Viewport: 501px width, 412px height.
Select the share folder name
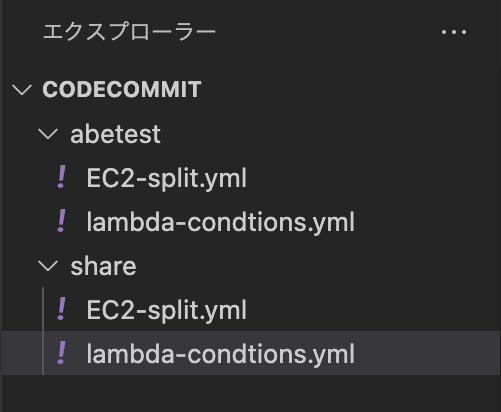point(103,266)
